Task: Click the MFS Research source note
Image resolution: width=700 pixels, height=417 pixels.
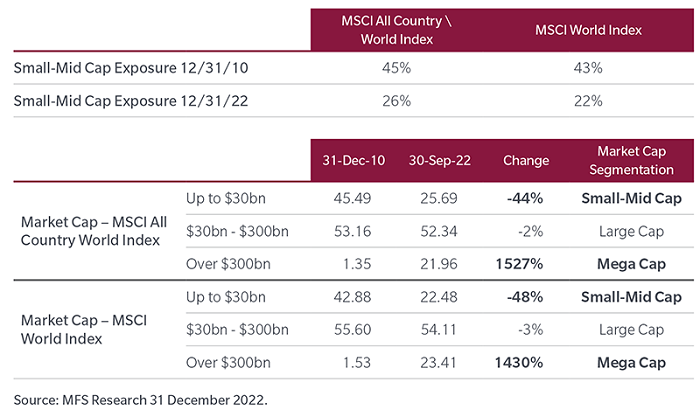Action: pyautogui.click(x=138, y=398)
